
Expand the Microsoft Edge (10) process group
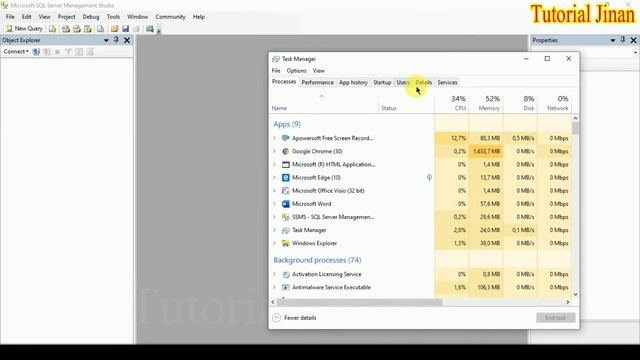pyautogui.click(x=275, y=178)
